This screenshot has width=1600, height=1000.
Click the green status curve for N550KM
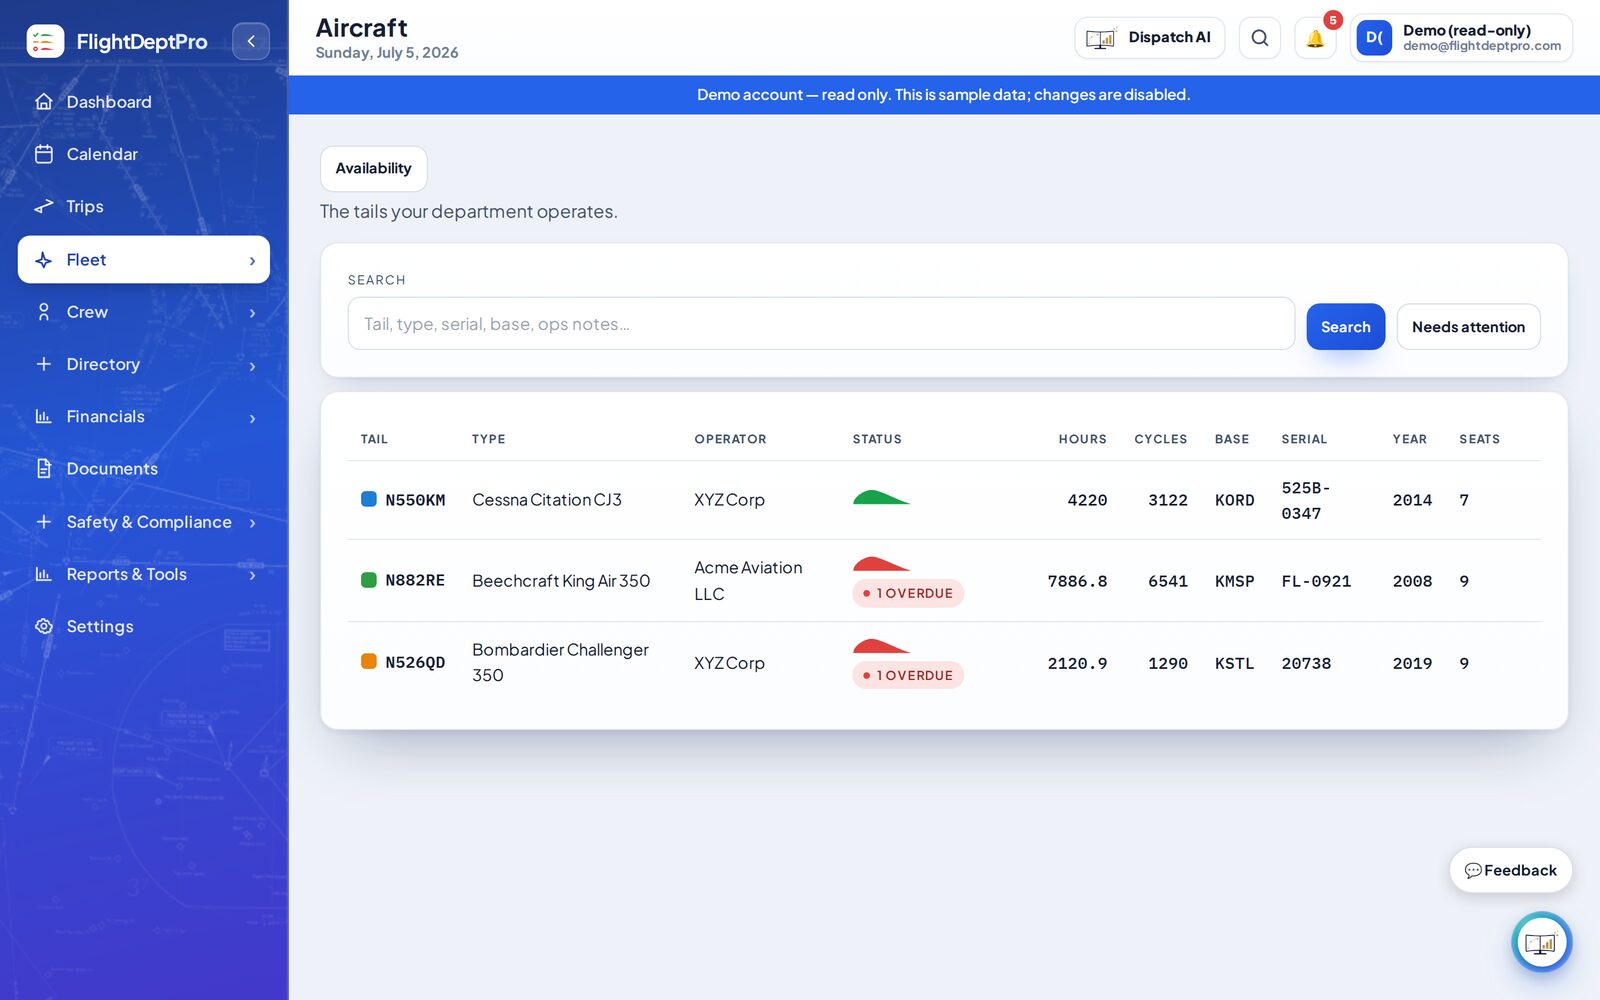[881, 497]
